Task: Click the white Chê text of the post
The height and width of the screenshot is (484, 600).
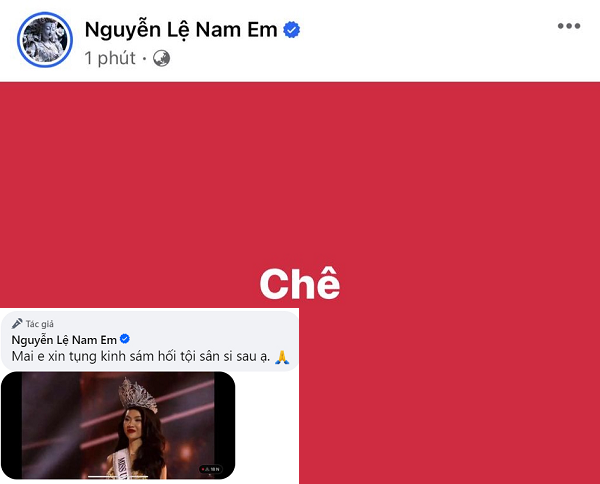Action: (300, 284)
